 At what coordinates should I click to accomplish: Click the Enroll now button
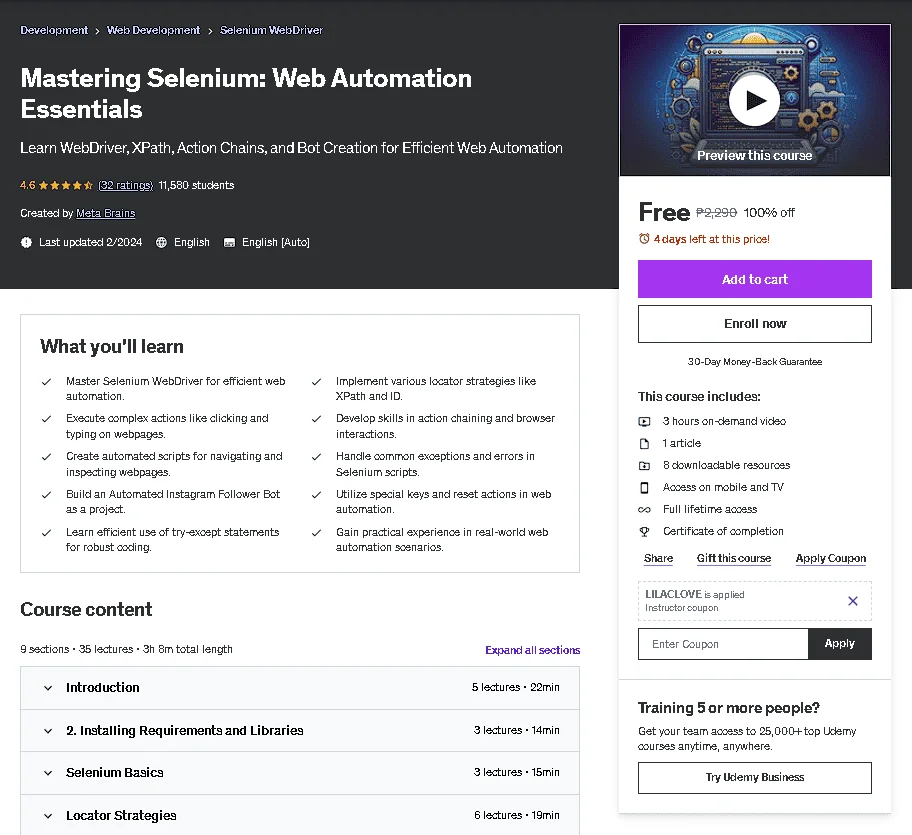pos(754,324)
